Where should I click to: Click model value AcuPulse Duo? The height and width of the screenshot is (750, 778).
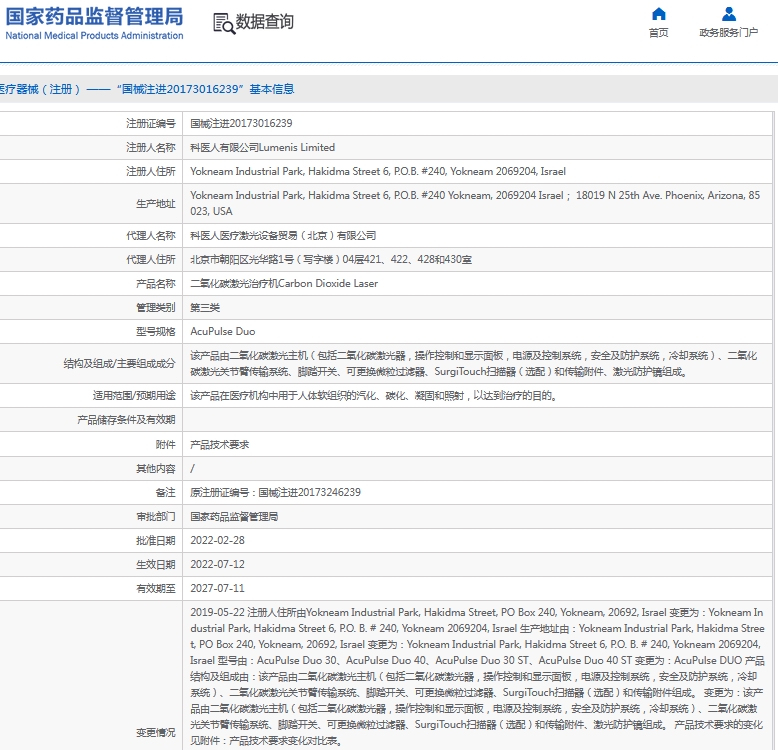(x=223, y=331)
